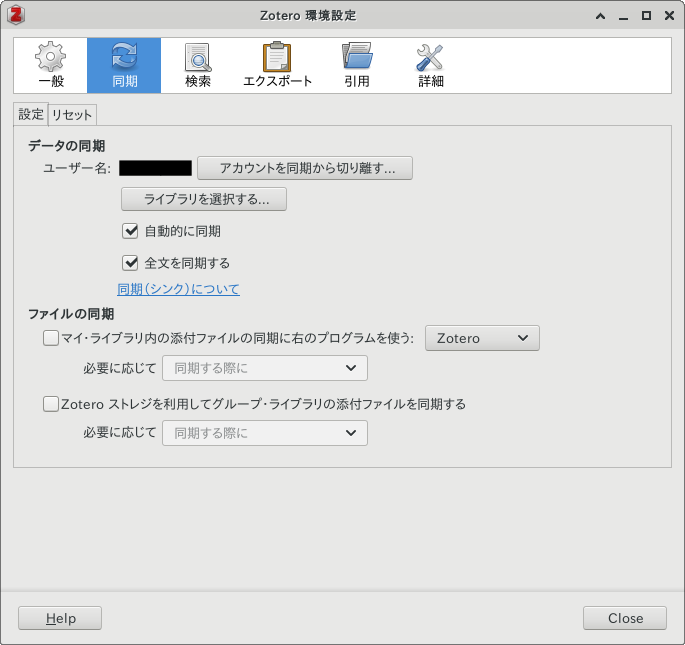This screenshot has width=685, height=645.
Task: Select the 同期 (Sync) pane icon
Action: pyautogui.click(x=124, y=65)
